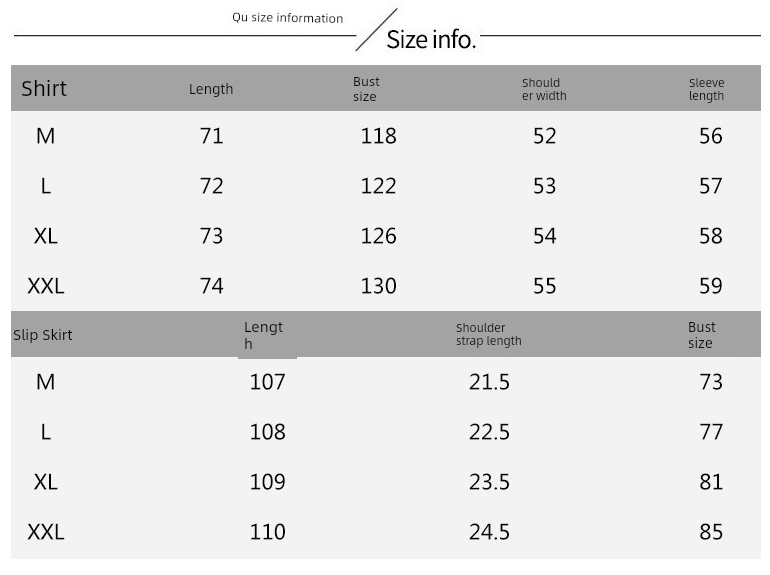The height and width of the screenshot is (575, 770).
Task: Click the "Shoulder width" column header
Action: [544, 89]
